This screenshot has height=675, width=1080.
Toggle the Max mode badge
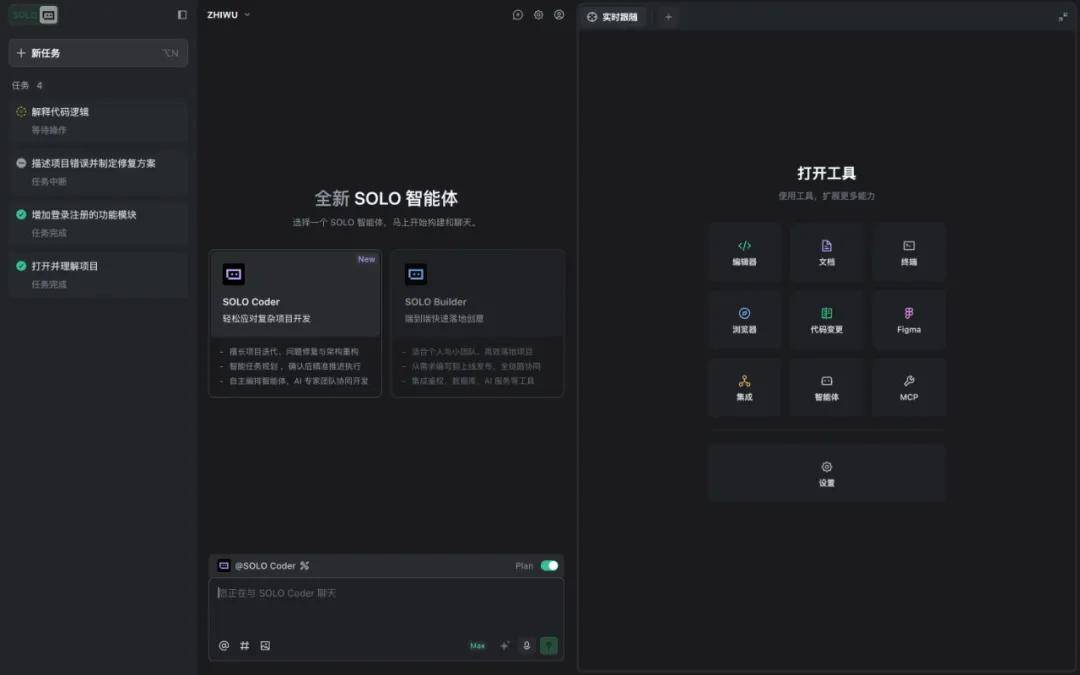pos(477,646)
